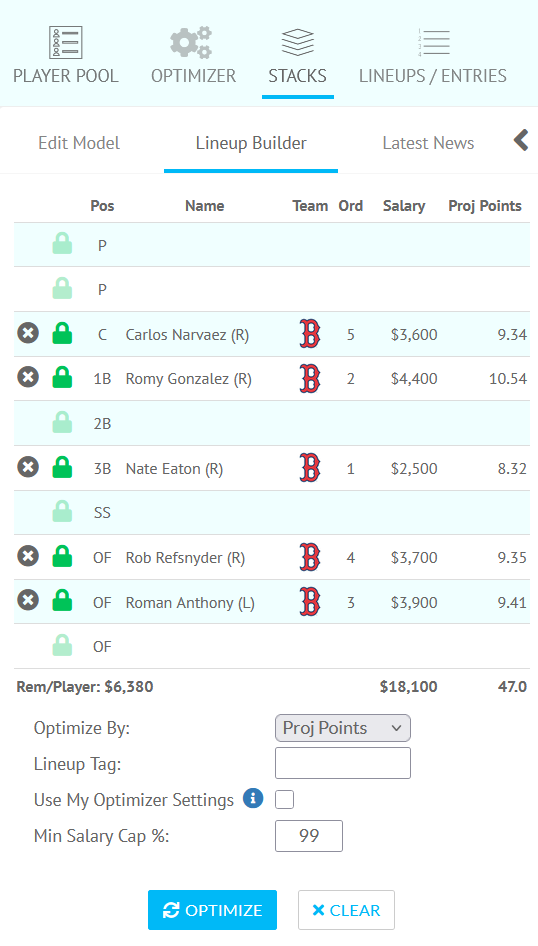Remove Romy Gonzalez using the X icon
The image size is (538, 946).
(28, 378)
